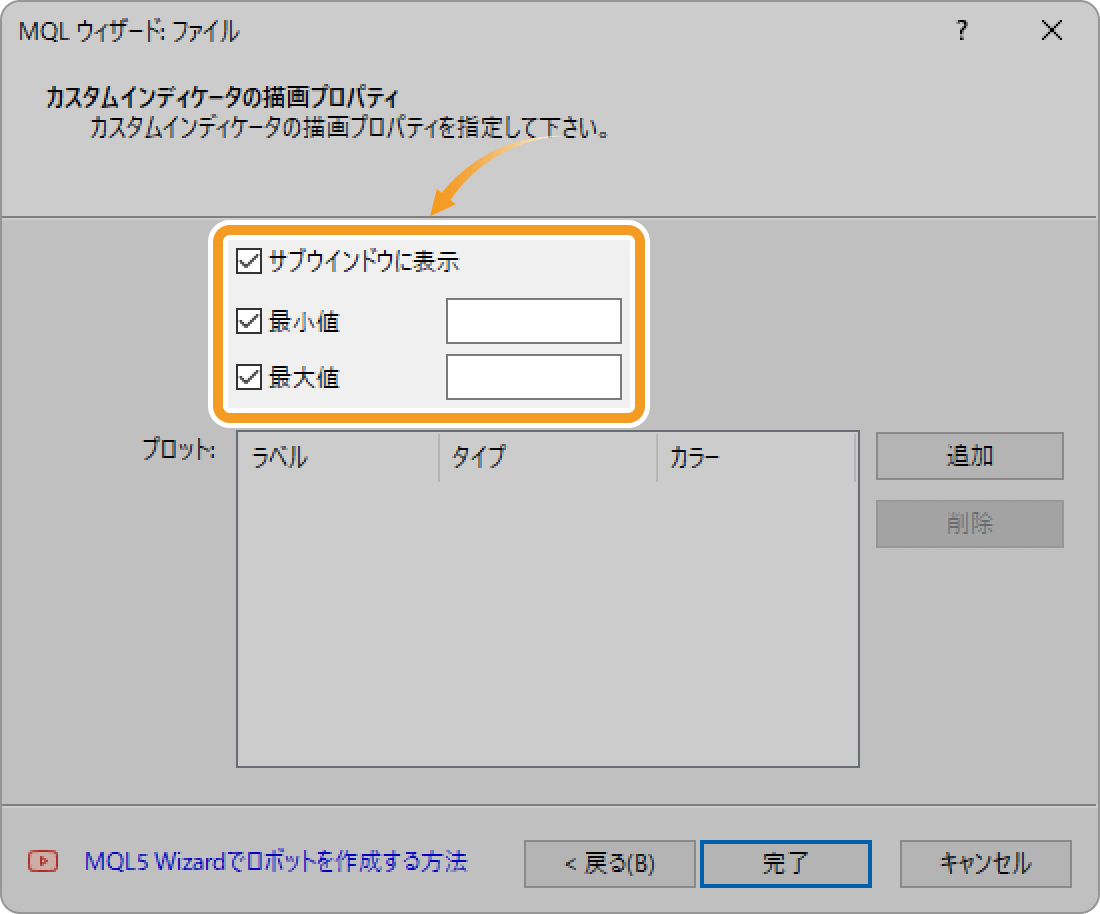Click the ラベル column header
Screen dimensions: 1100x914
coord(338,457)
